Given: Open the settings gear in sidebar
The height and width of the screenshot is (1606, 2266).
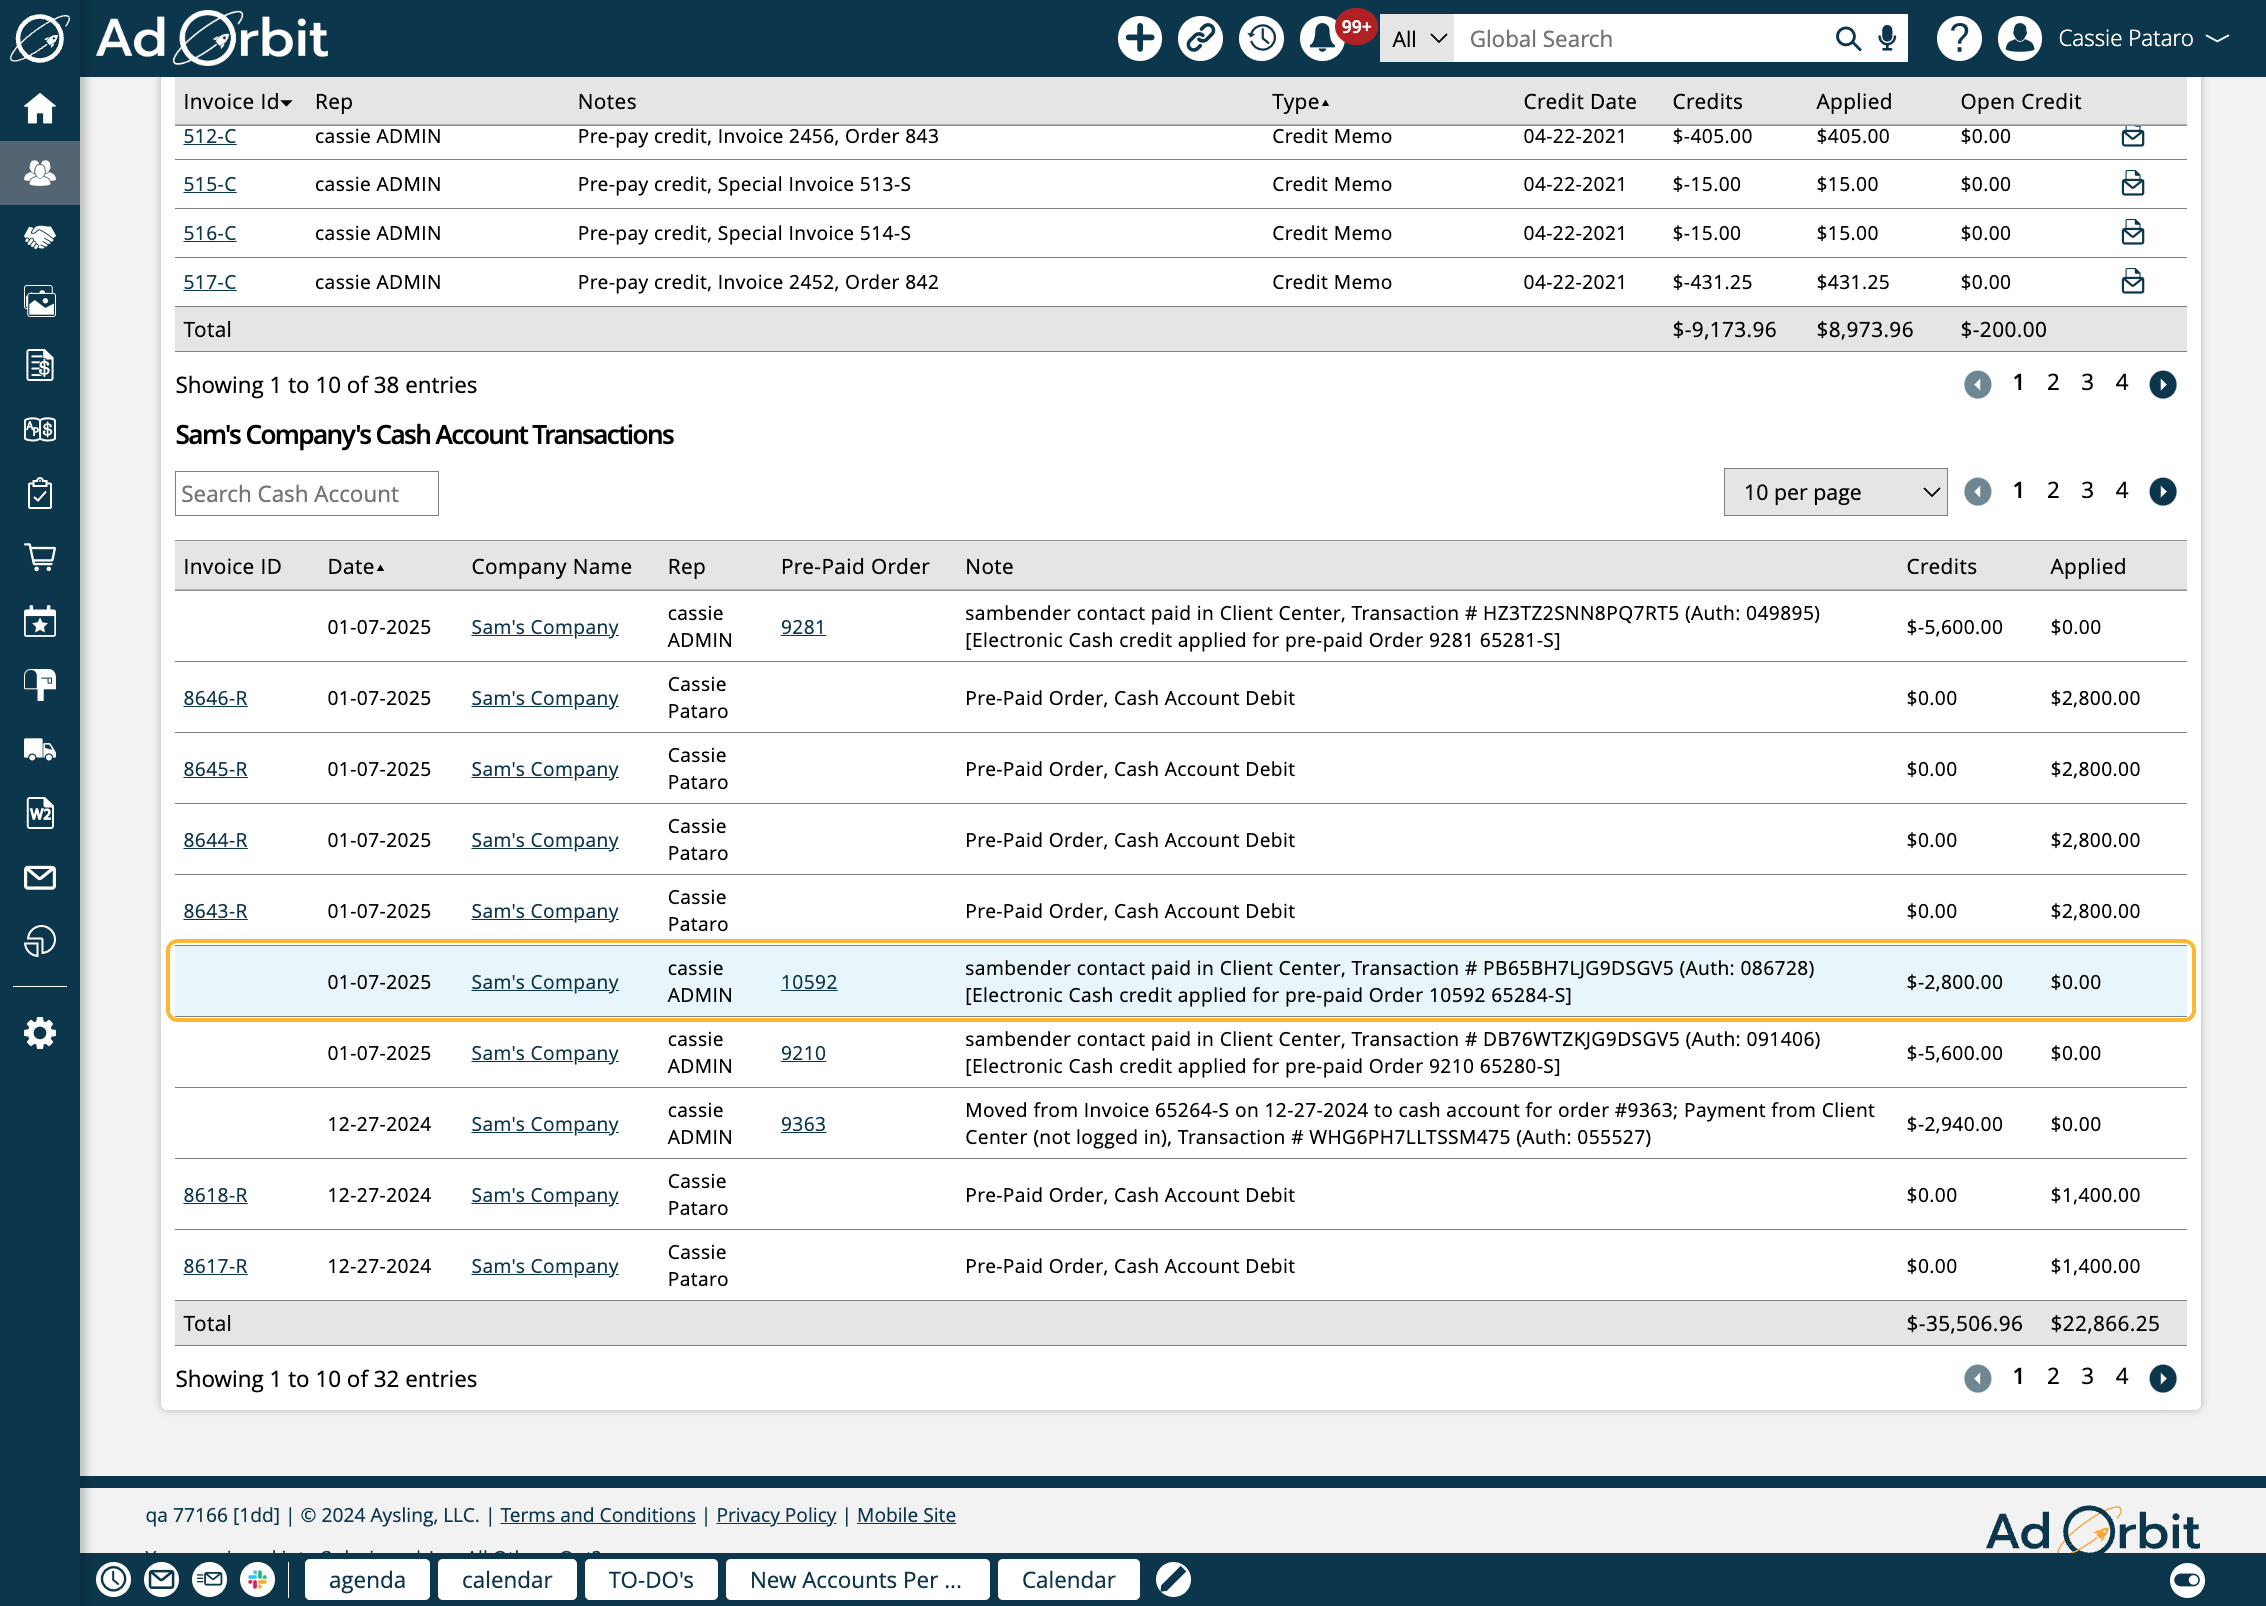Looking at the screenshot, I should coord(40,1033).
